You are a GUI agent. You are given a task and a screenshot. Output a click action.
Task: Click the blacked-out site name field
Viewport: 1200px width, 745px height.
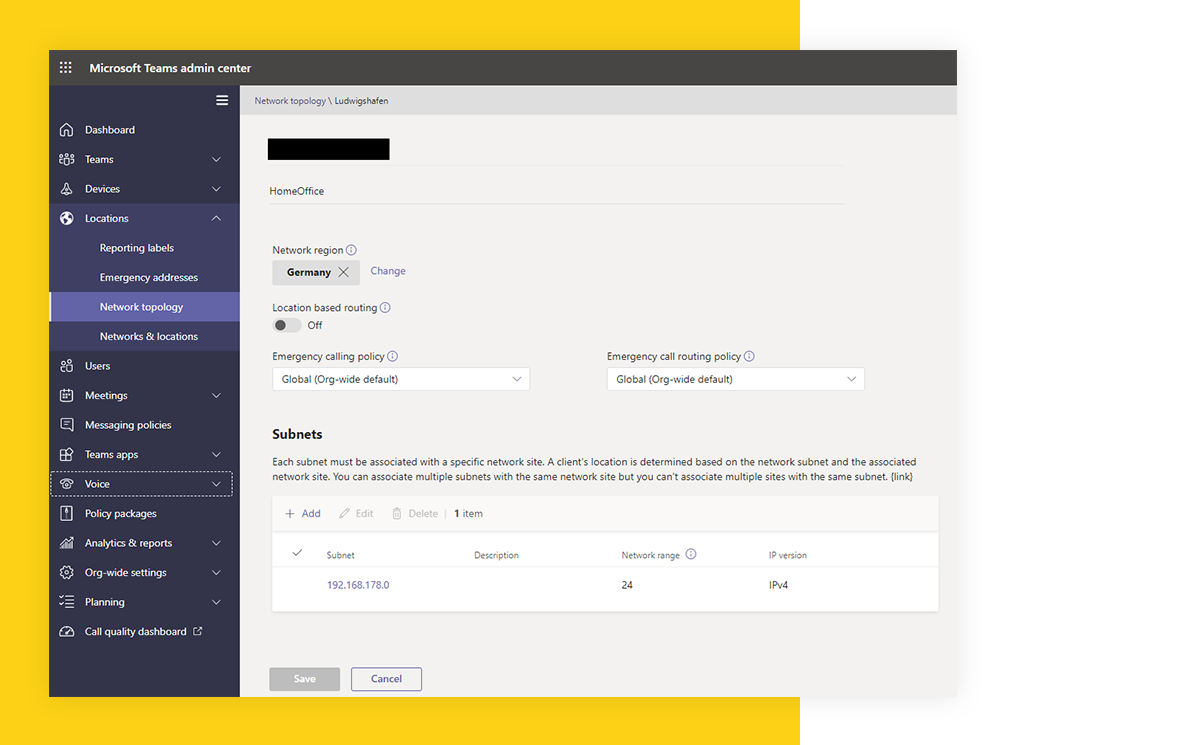(328, 149)
